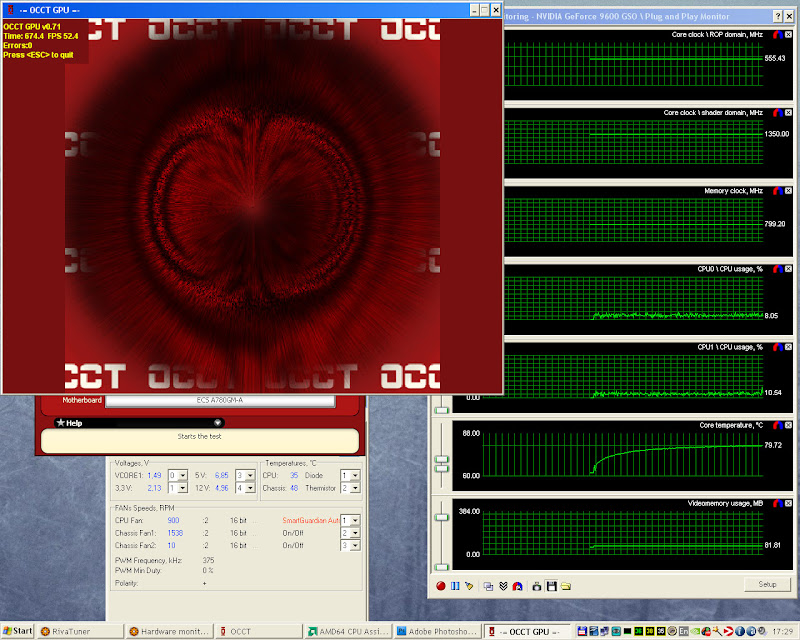Click the overlapping windows icon in monitoring toolbar

pyautogui.click(x=488, y=586)
